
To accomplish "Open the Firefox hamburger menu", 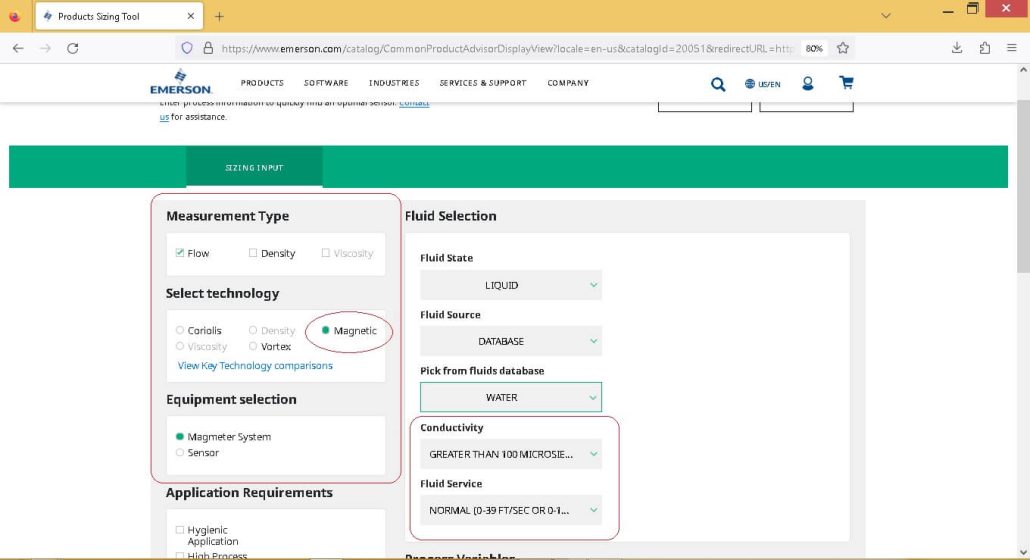I will click(1012, 48).
